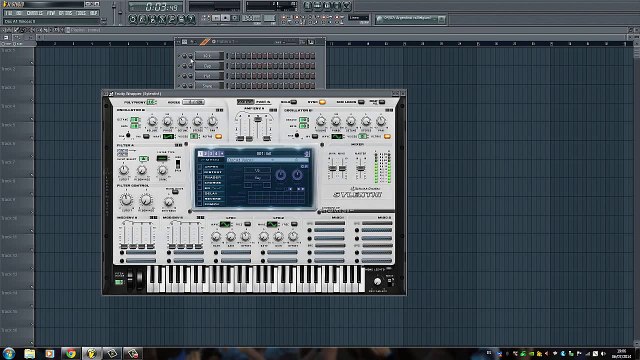Click the Sylenth1 pitch bend wheel
This screenshot has height=360, width=640.
130,279
